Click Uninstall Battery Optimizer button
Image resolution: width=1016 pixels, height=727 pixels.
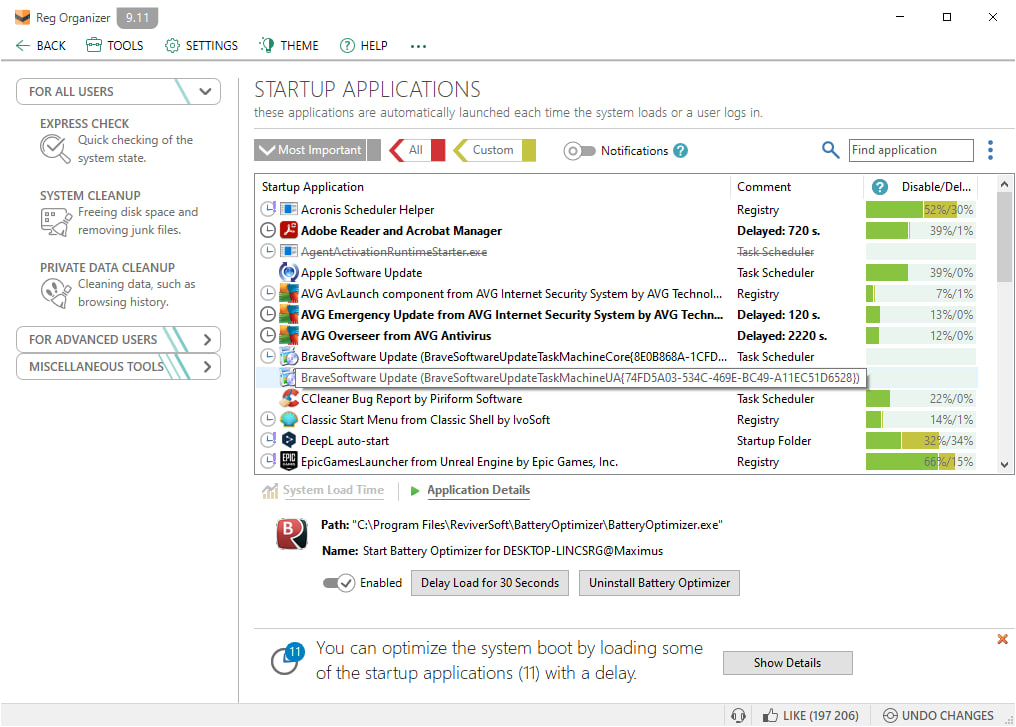[659, 583]
